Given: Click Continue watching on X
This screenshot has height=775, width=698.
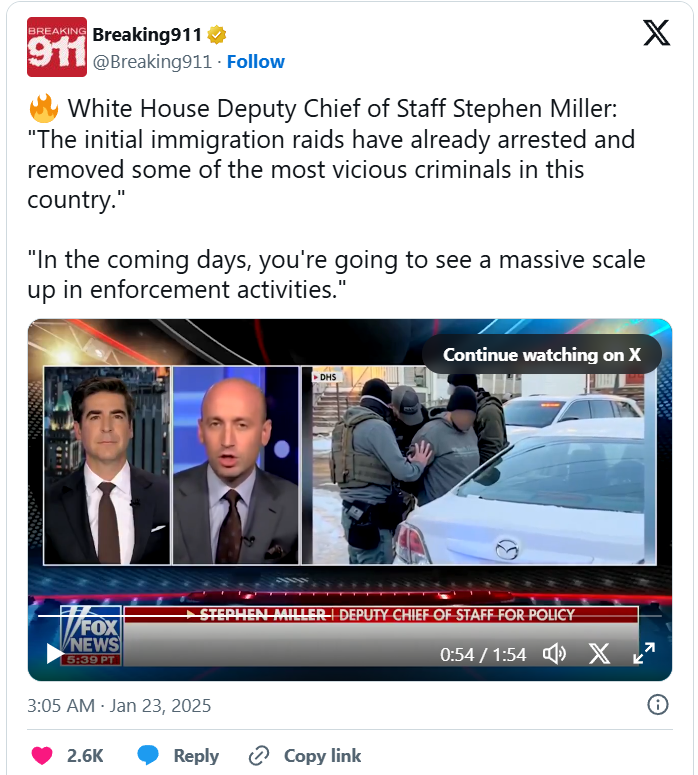Looking at the screenshot, I should pyautogui.click(x=542, y=354).
